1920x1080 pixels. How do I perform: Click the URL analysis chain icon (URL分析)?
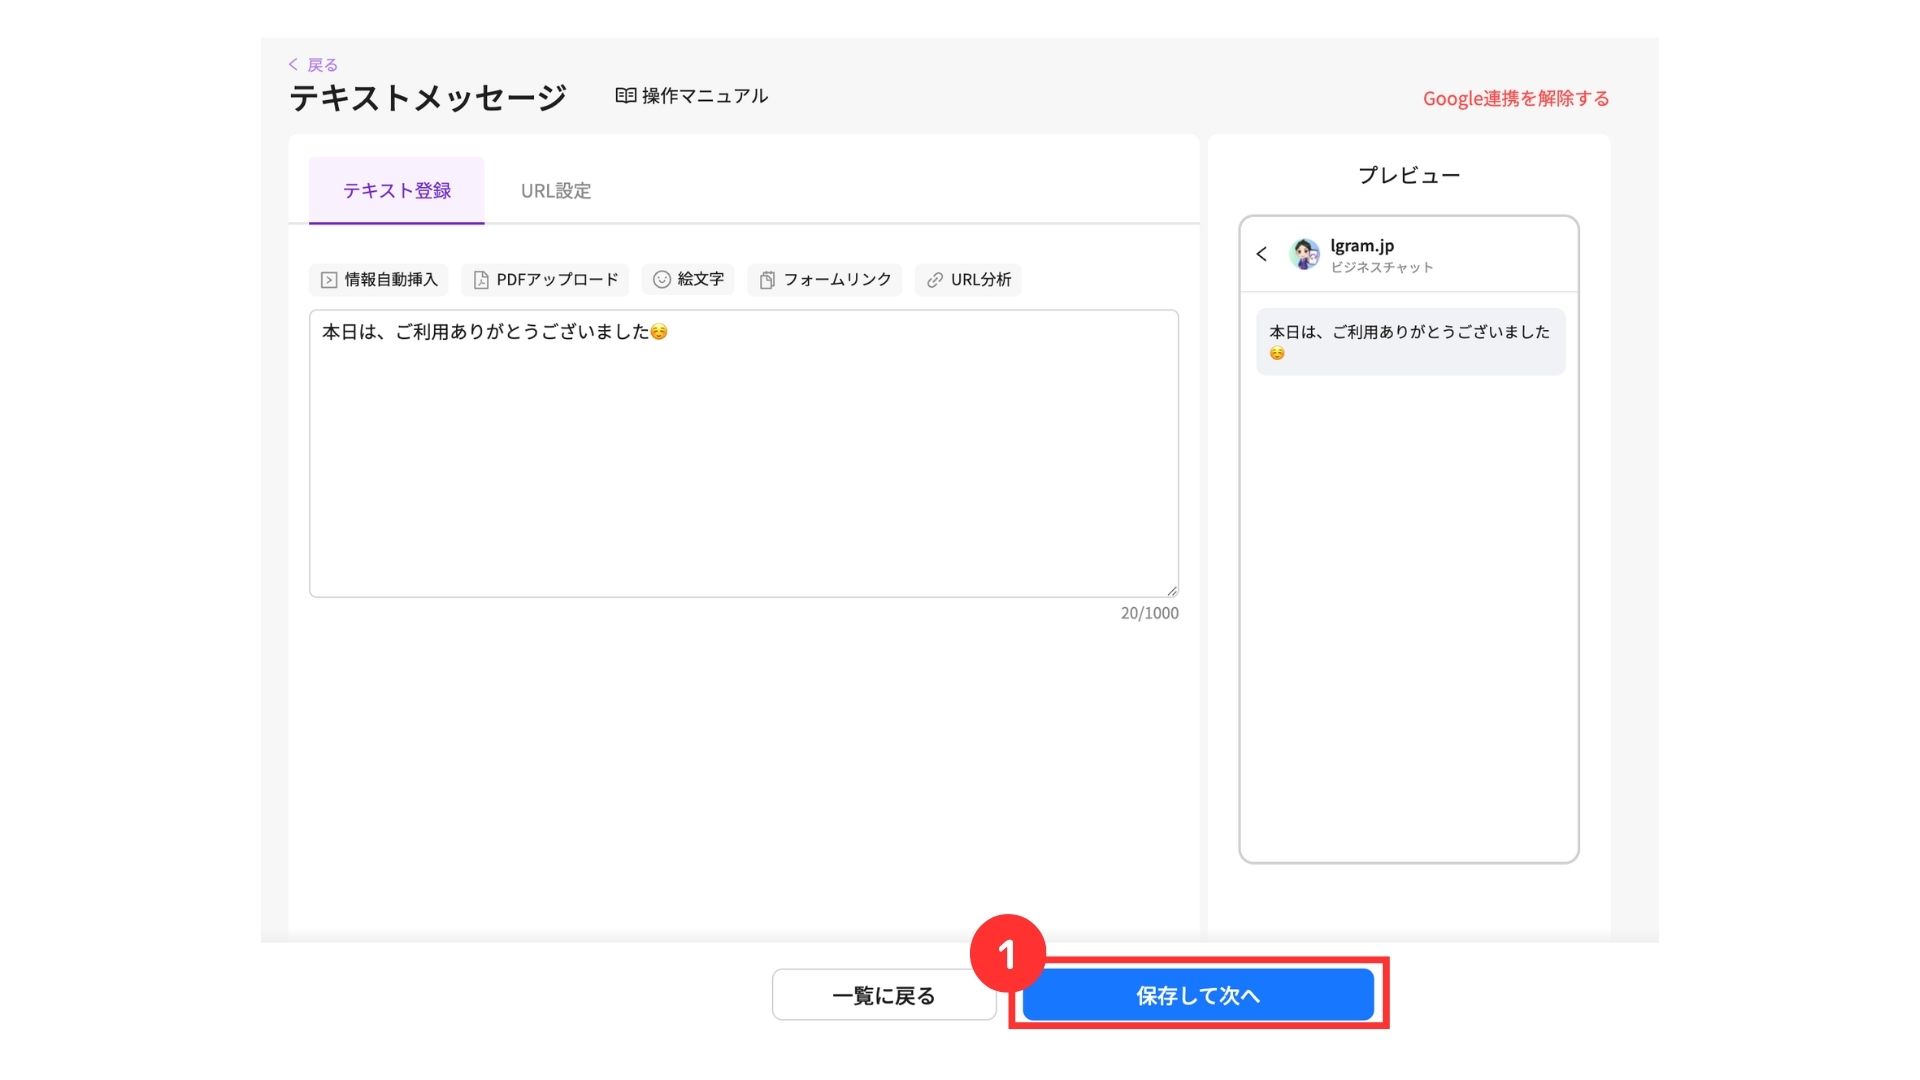[x=935, y=280]
